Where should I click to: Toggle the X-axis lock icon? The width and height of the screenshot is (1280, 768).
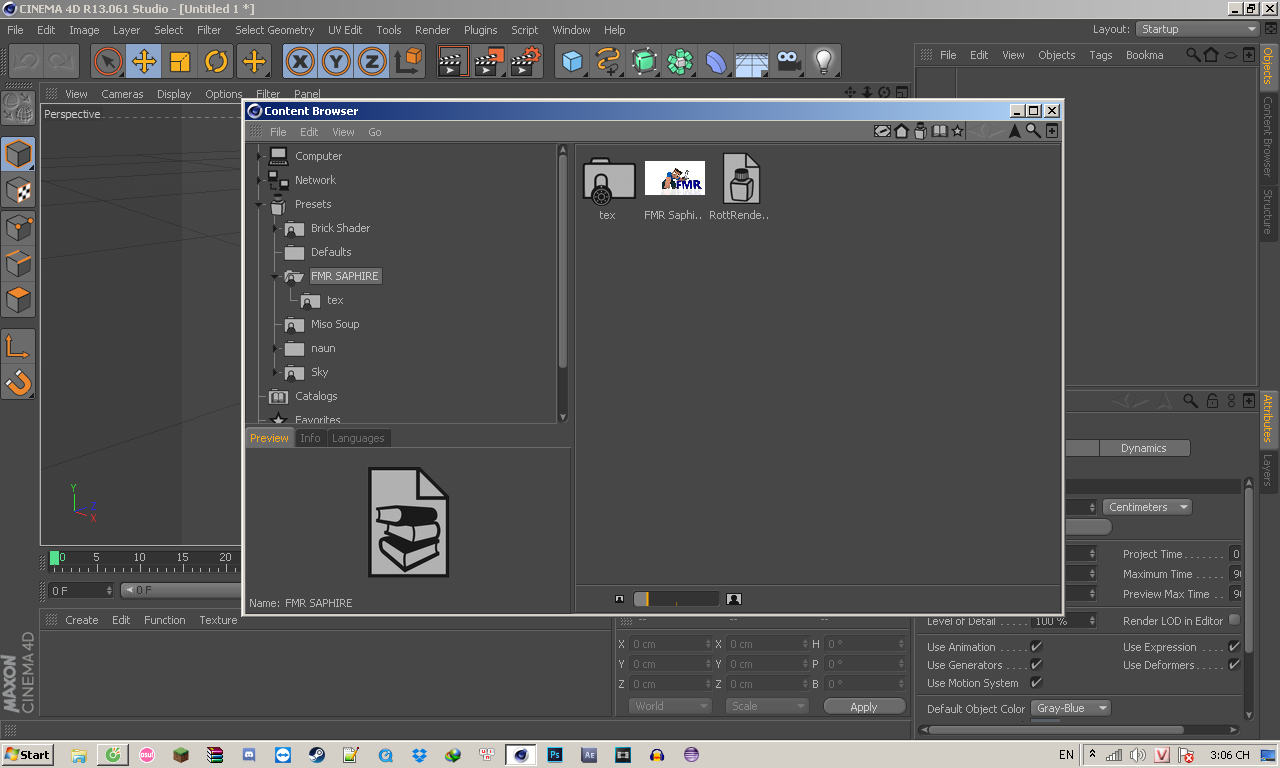coord(300,62)
